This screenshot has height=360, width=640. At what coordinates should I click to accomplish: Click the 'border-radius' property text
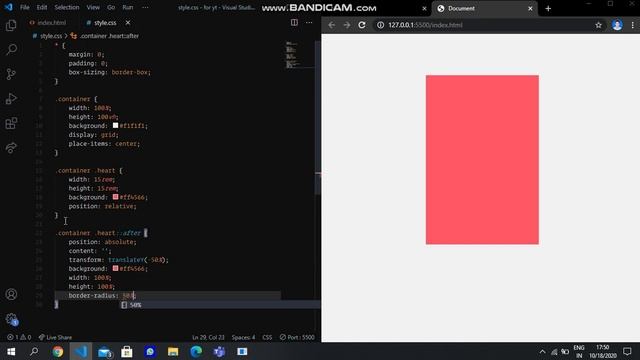pyautogui.click(x=92, y=295)
